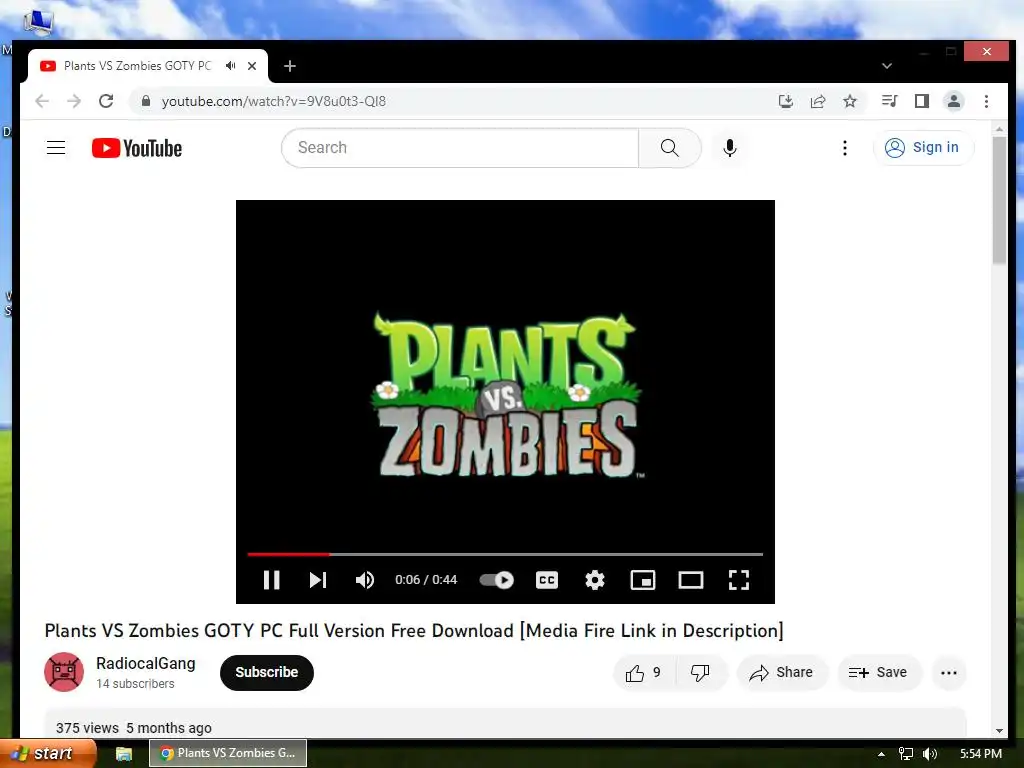Select the Plants VS Zombies GOTY tab
Screen dimensions: 1024x768
[148, 66]
